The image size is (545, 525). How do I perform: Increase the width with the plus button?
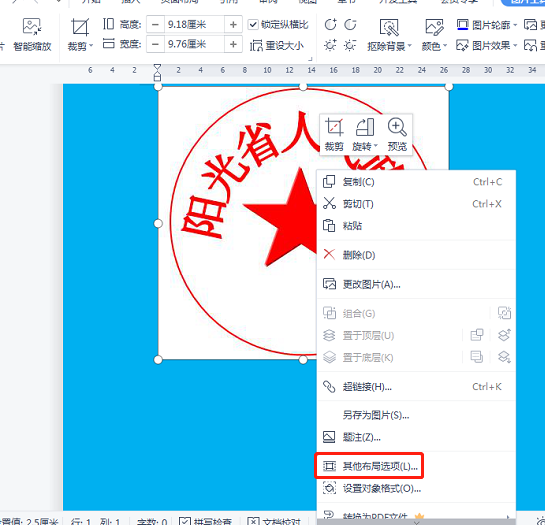click(x=233, y=44)
